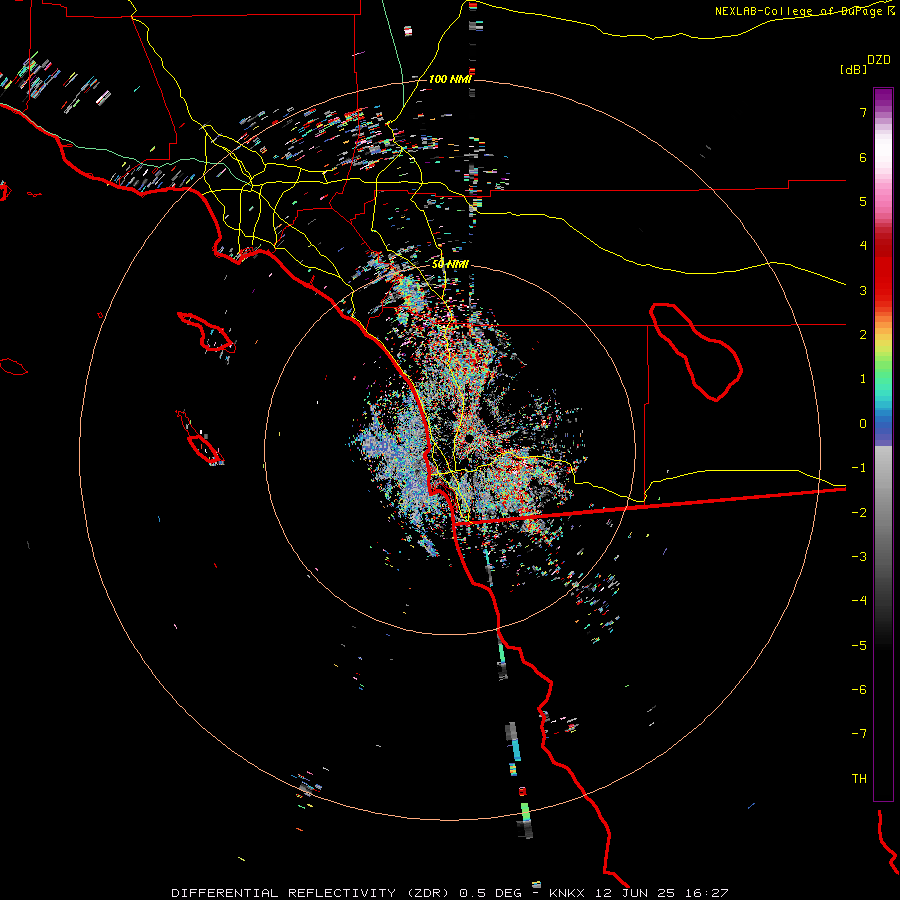900x900 pixels.
Task: Click the '-7' value on color scale
Action: [859, 734]
